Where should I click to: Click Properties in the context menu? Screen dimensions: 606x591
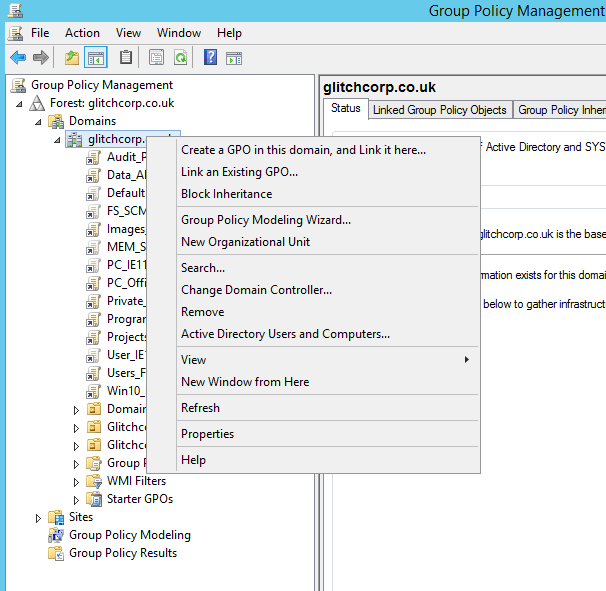pyautogui.click(x=207, y=434)
